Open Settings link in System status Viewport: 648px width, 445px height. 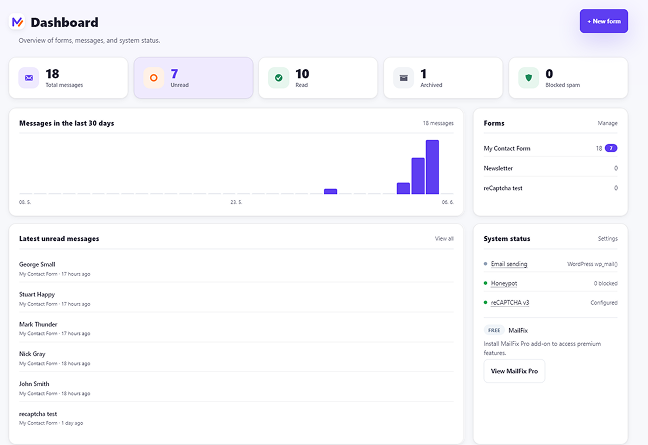(x=608, y=238)
